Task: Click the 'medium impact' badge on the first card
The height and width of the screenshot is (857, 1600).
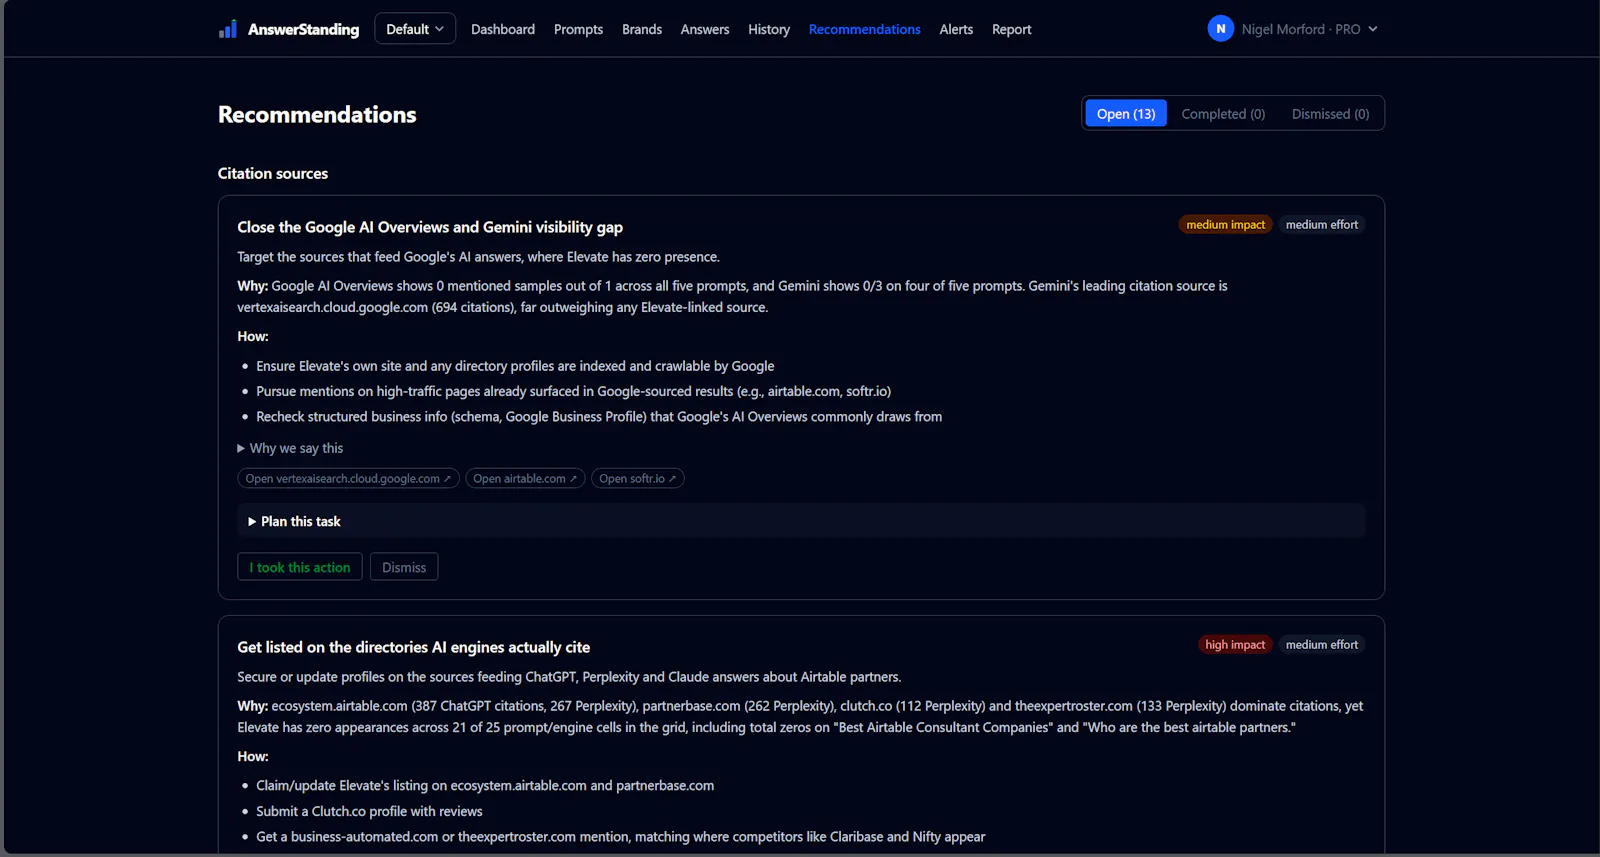Action: 1225,225
